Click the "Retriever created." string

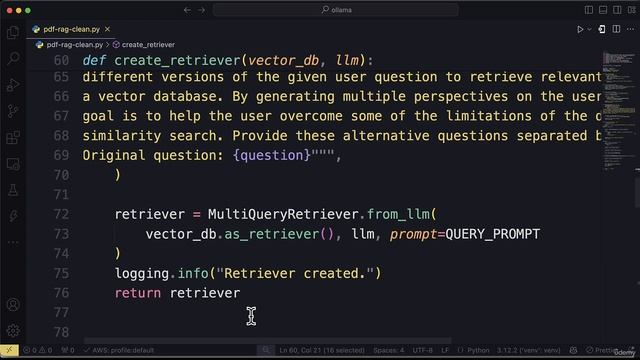(x=295, y=273)
